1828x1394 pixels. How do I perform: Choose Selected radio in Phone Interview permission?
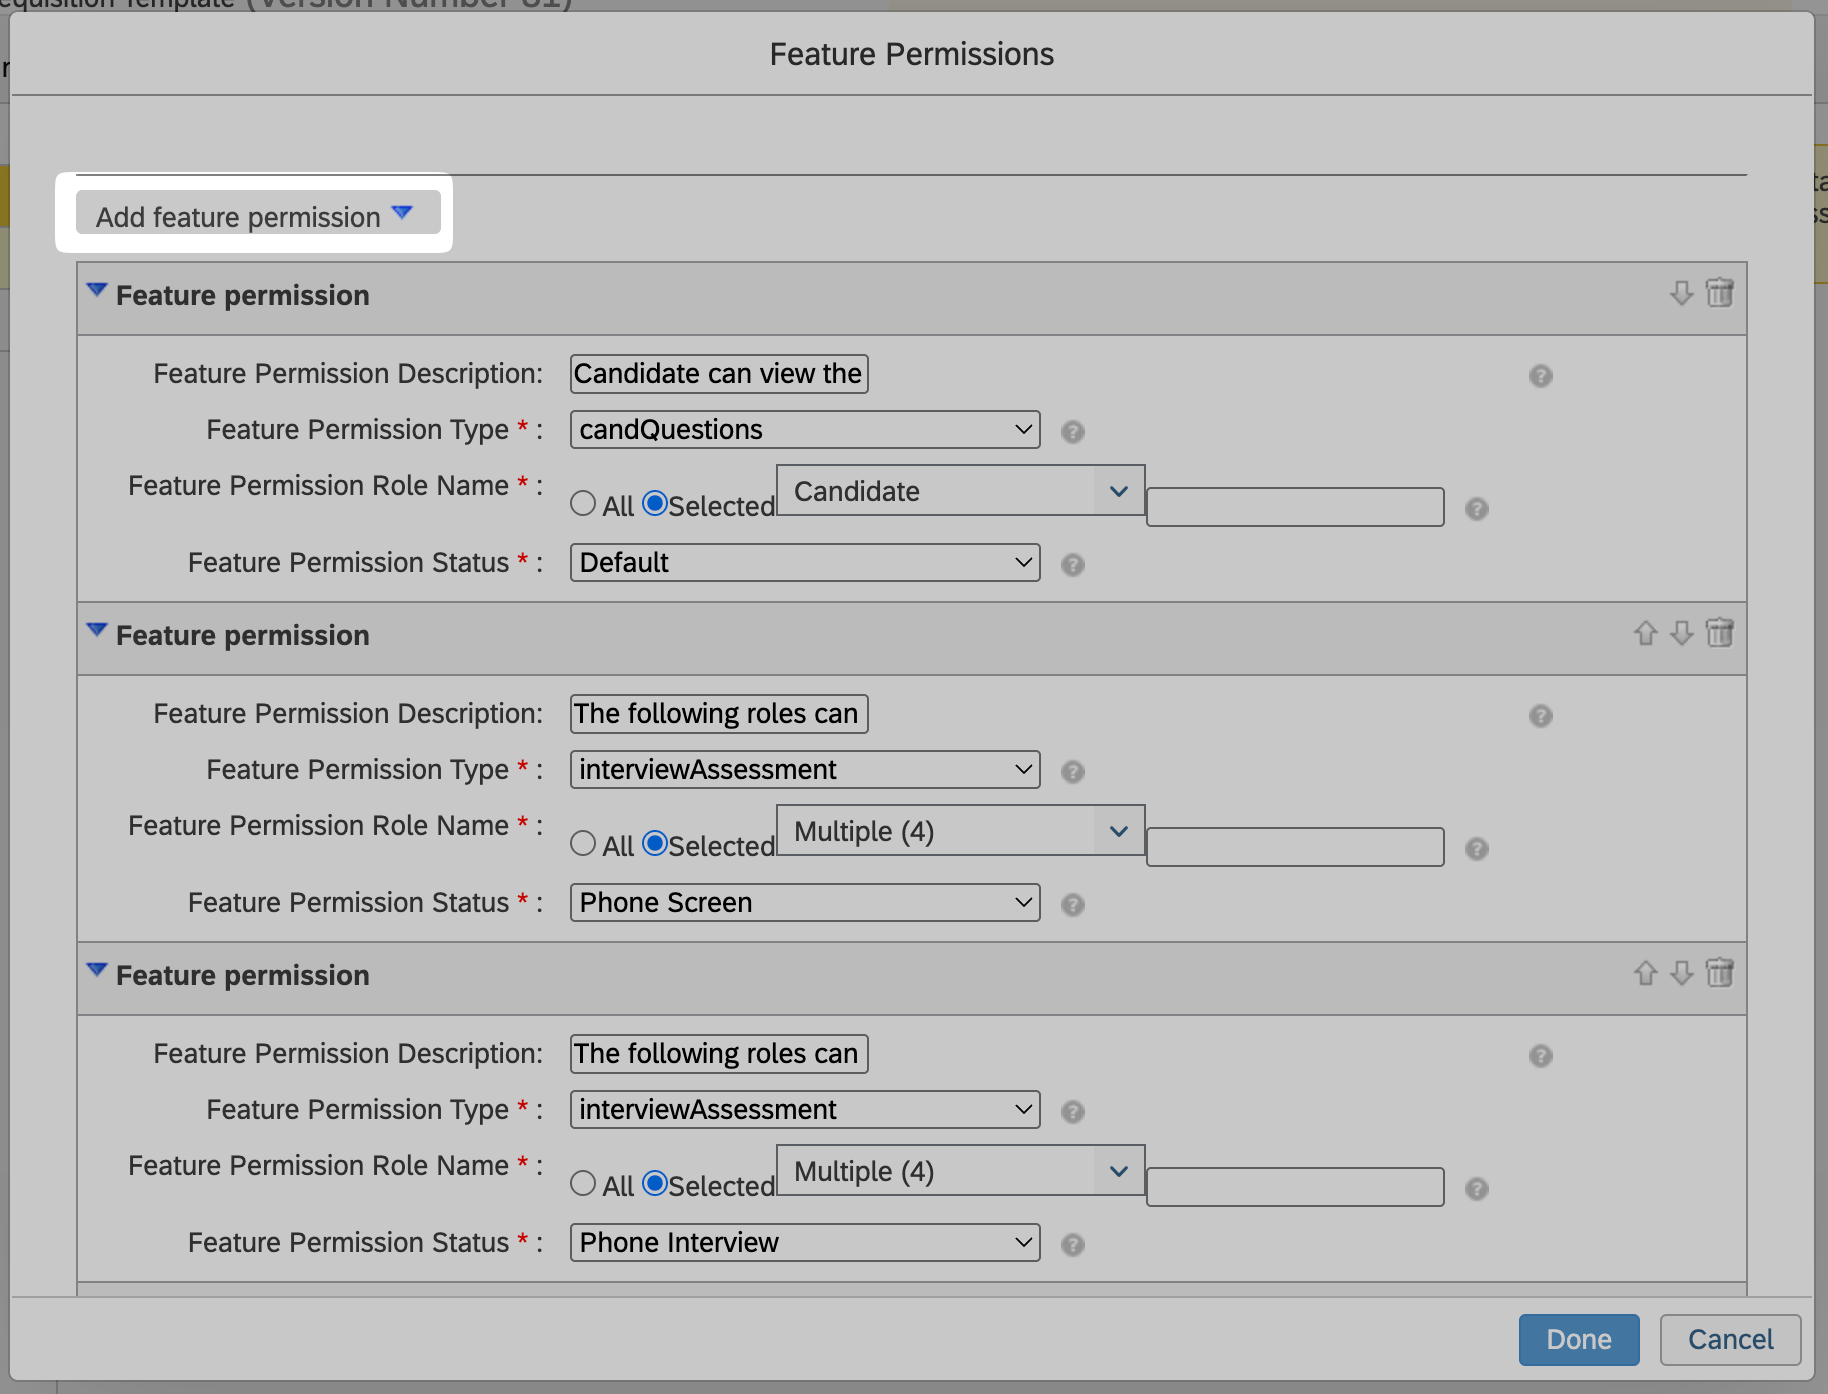pos(655,1183)
